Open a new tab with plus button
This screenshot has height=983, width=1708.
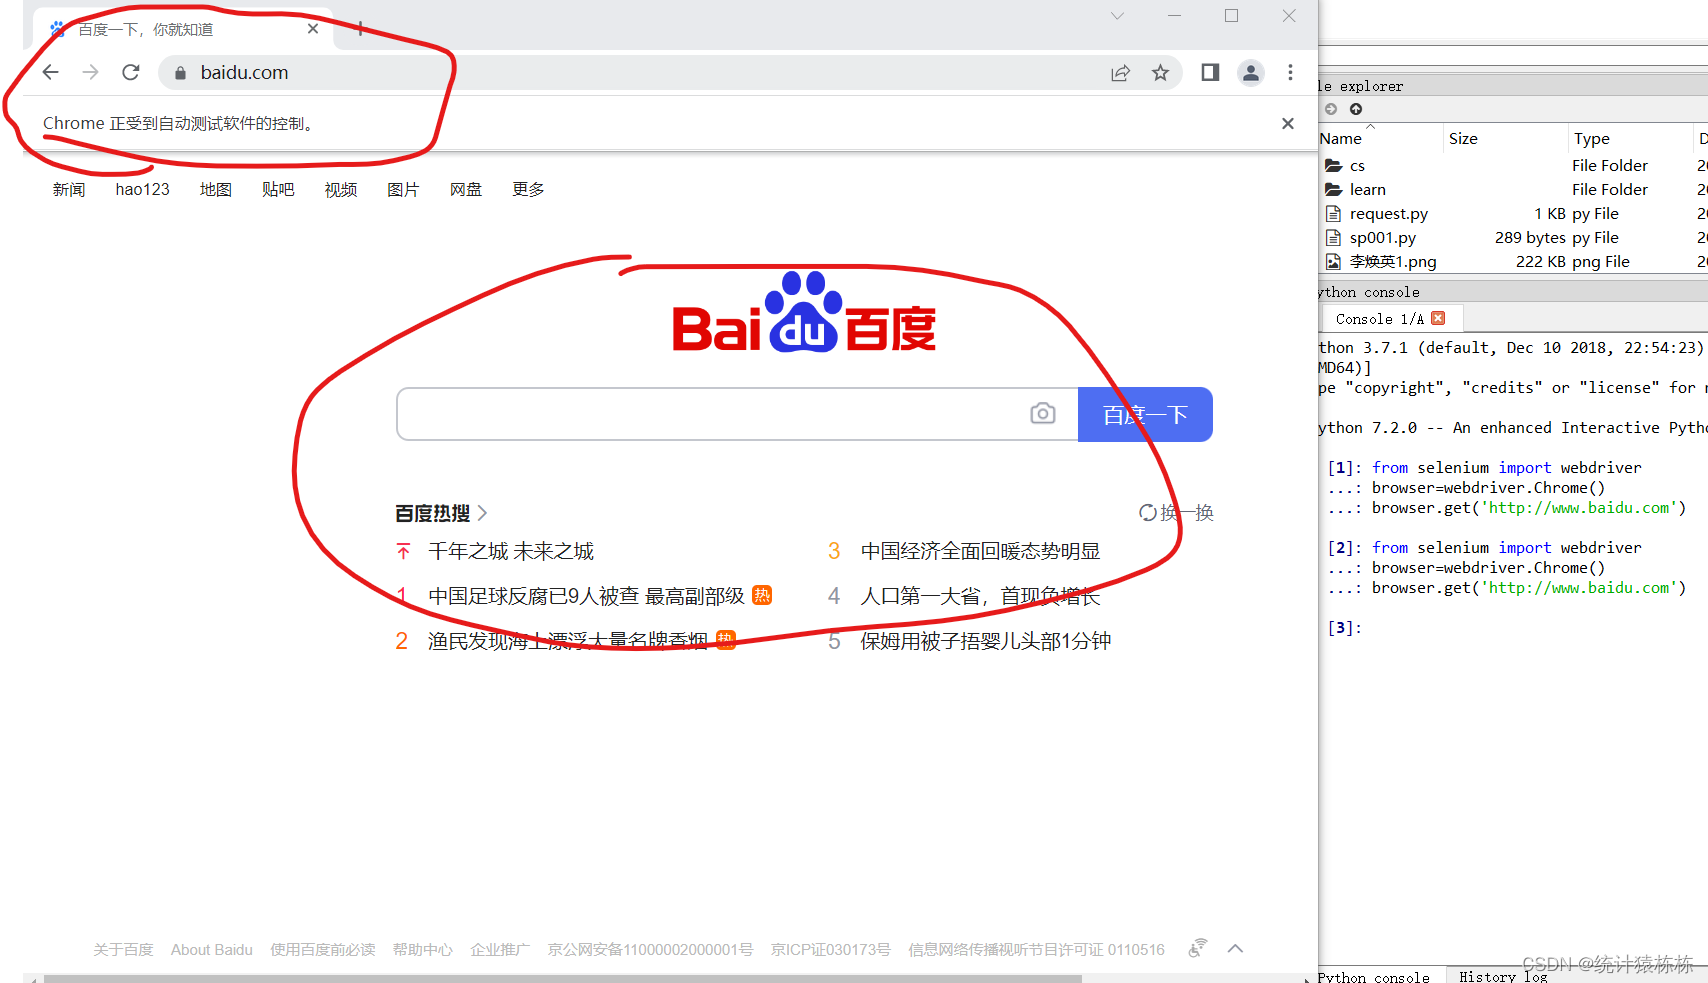(x=361, y=29)
